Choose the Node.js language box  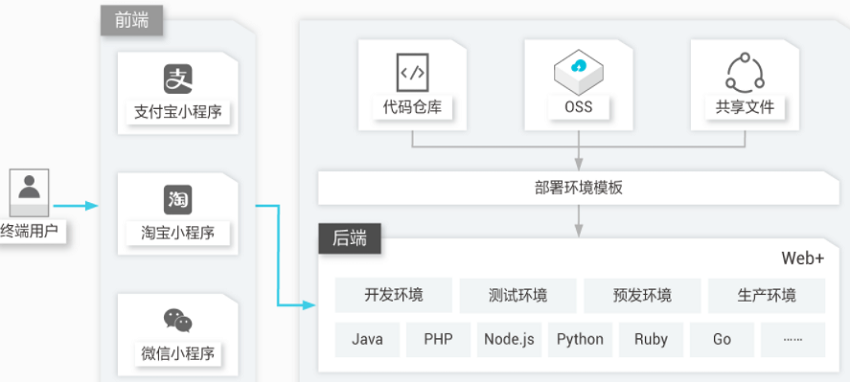[x=510, y=340]
